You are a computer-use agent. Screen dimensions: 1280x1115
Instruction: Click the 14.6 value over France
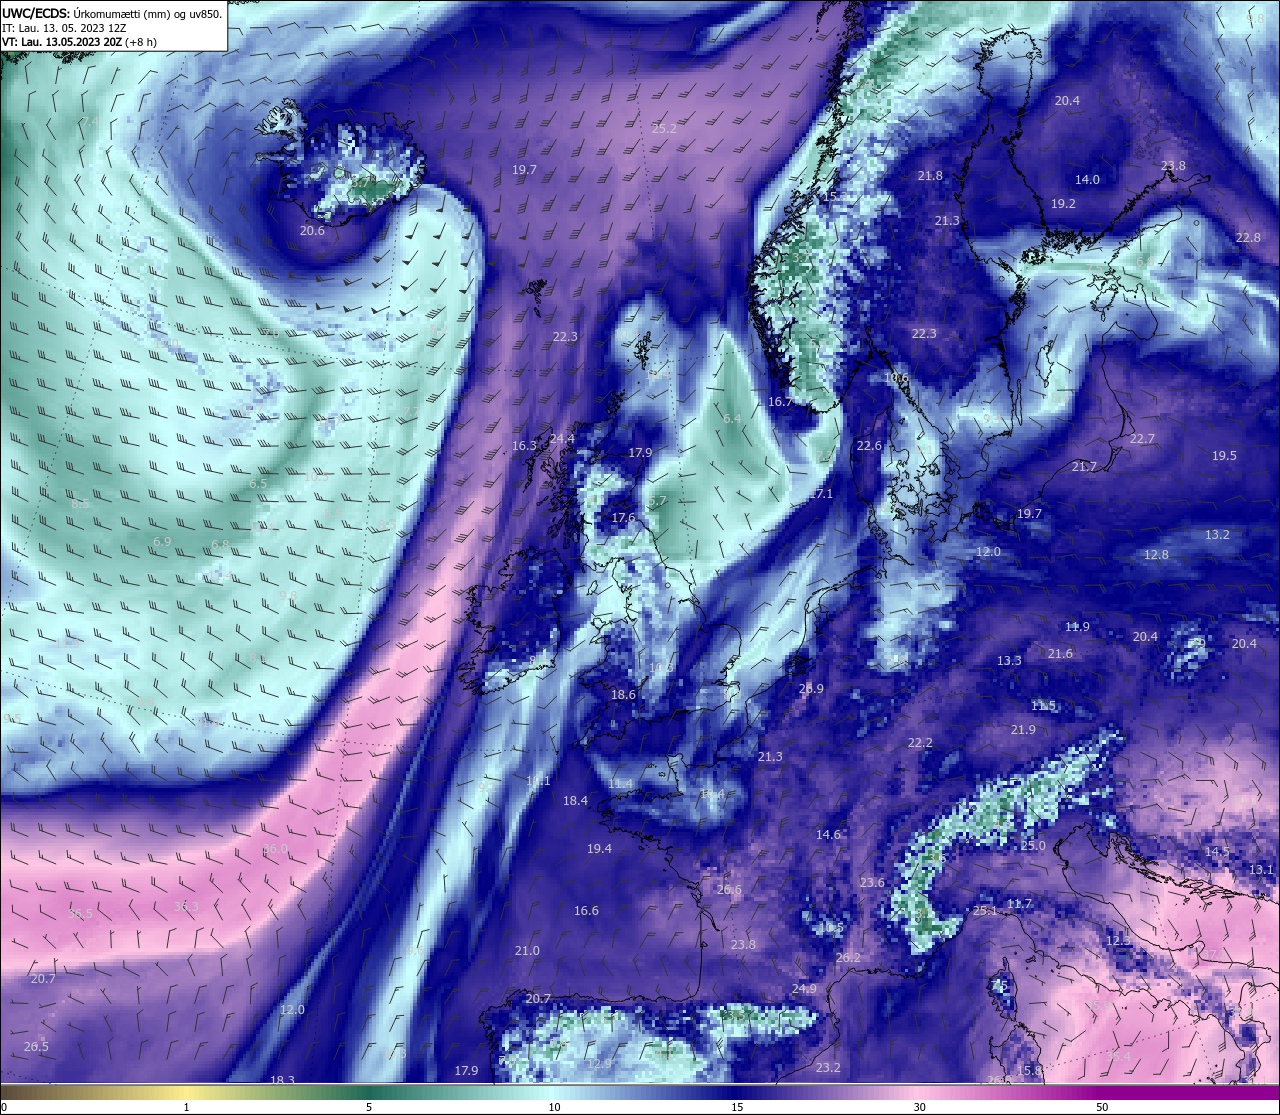click(828, 835)
